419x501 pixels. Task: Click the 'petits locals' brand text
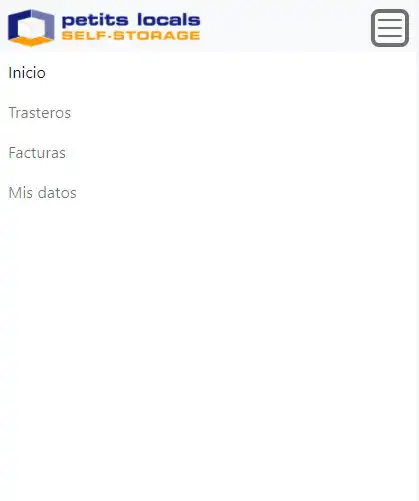point(131,20)
